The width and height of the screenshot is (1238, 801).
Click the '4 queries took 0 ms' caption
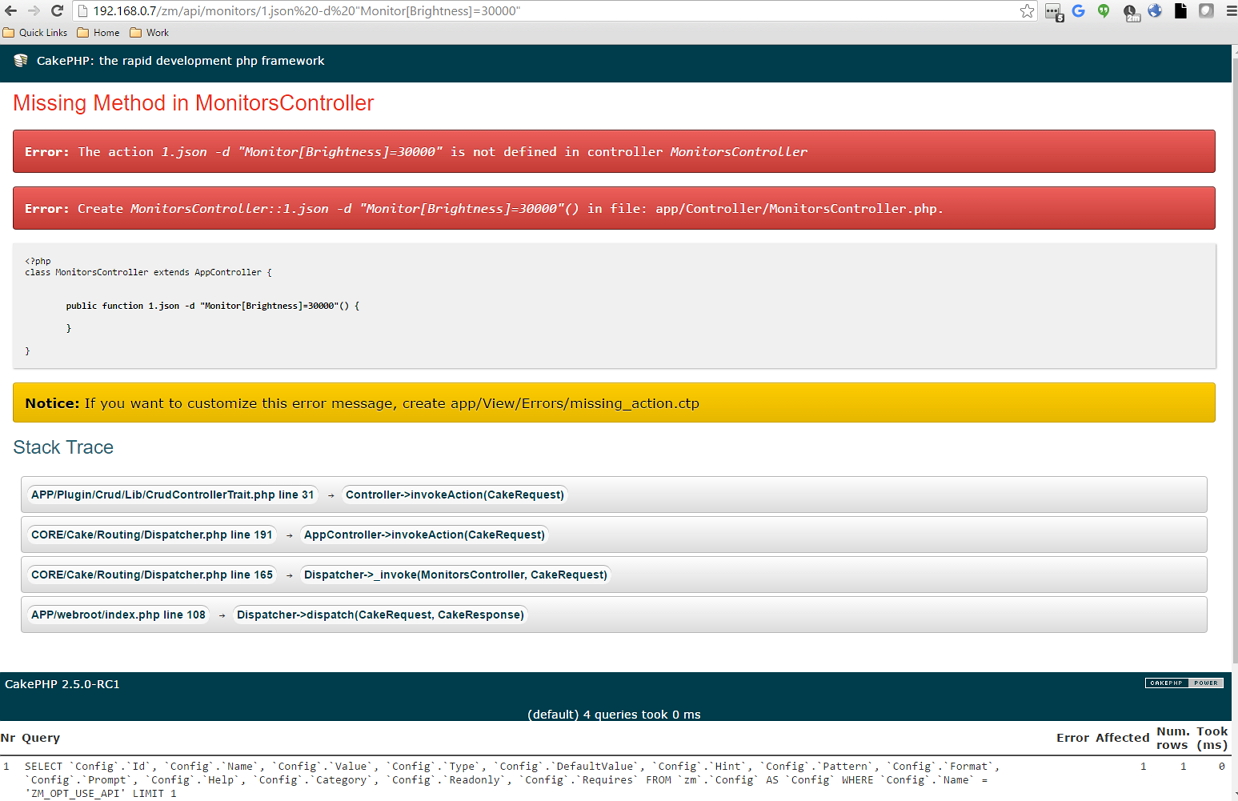click(x=614, y=714)
